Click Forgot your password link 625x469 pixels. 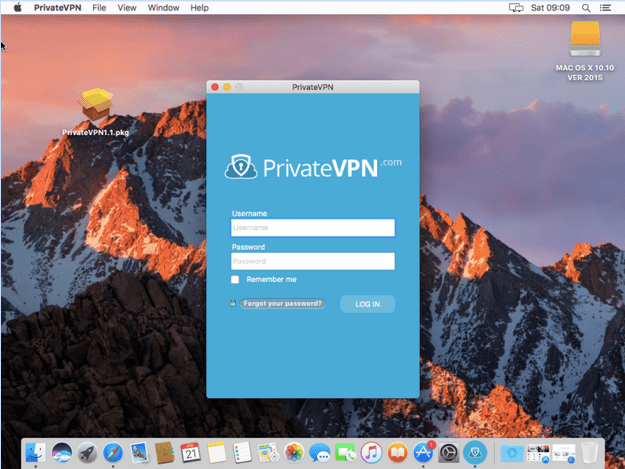pyautogui.click(x=283, y=304)
